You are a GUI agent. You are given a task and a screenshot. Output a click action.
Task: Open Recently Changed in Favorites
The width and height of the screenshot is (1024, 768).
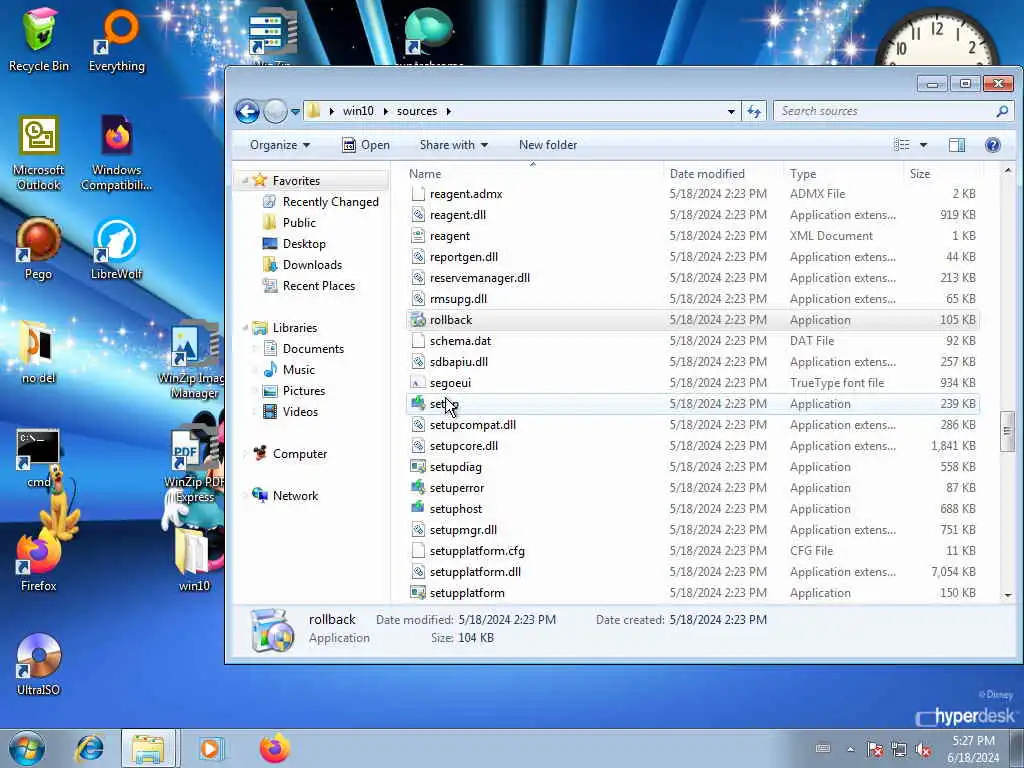(321, 202)
